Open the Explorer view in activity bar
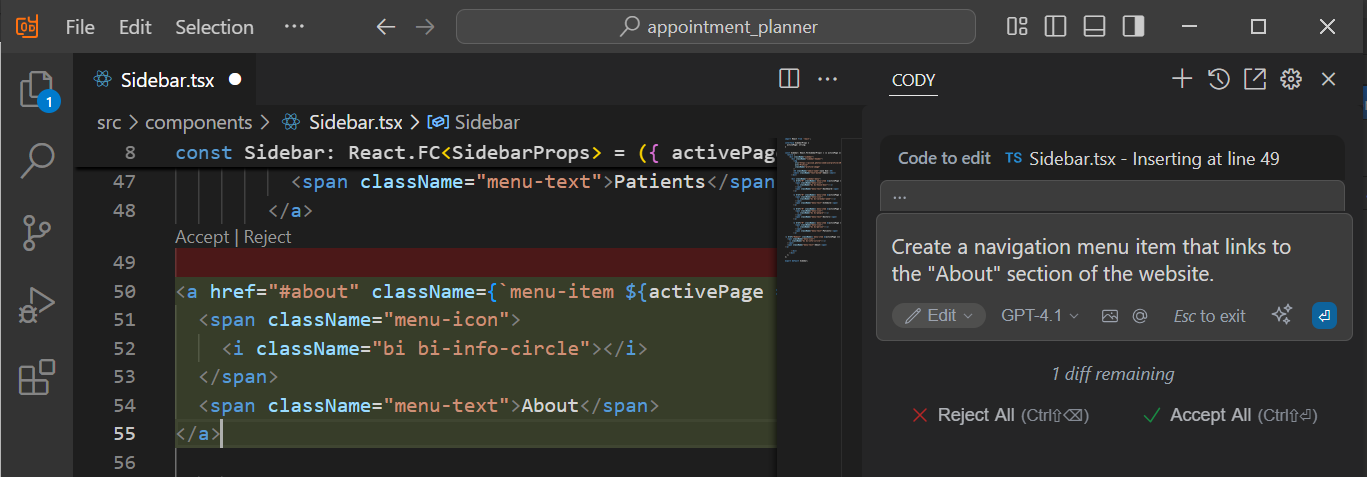The width and height of the screenshot is (1367, 477). point(36,90)
